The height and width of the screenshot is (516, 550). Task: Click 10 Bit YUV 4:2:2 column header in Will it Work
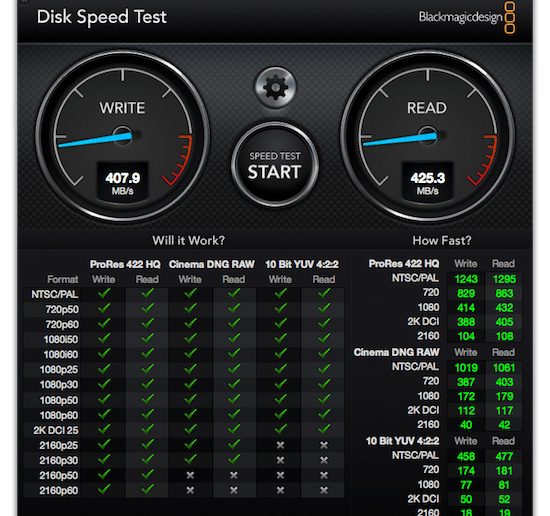[x=302, y=264]
